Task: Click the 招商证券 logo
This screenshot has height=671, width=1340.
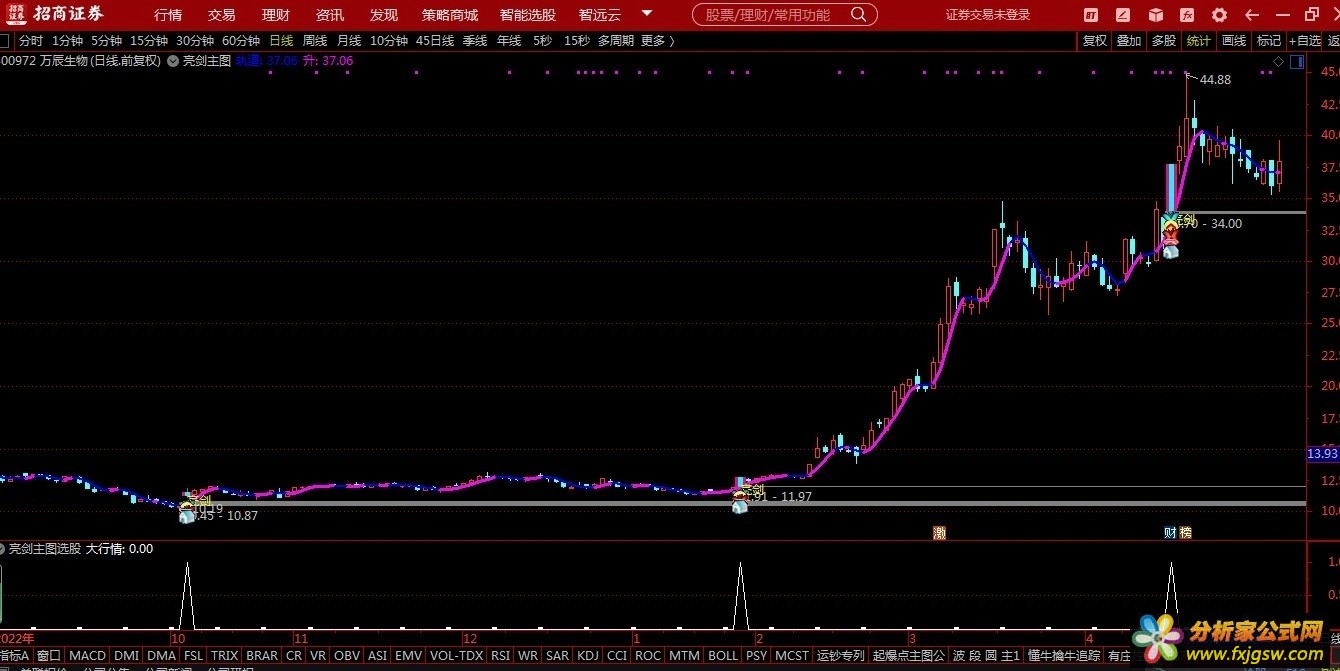Action: [x=54, y=14]
